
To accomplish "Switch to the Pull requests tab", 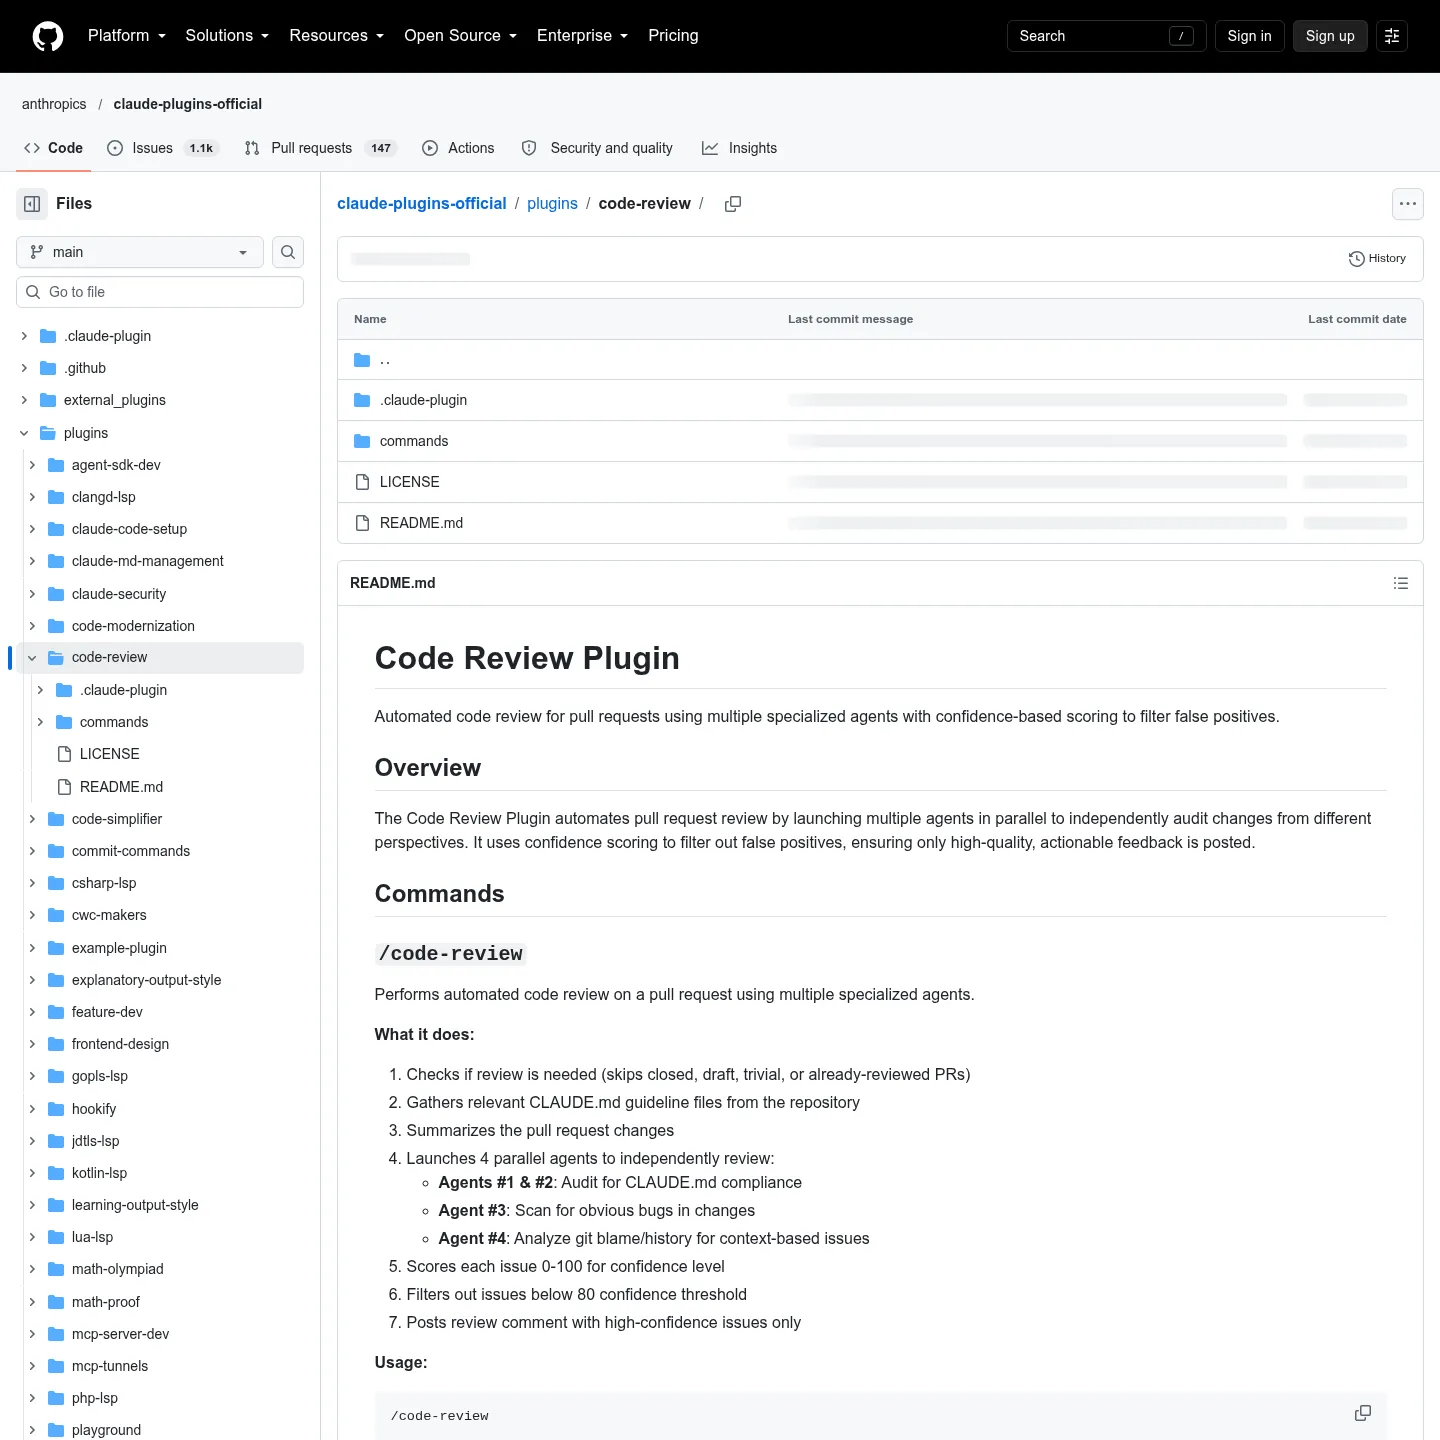I will click(x=320, y=148).
